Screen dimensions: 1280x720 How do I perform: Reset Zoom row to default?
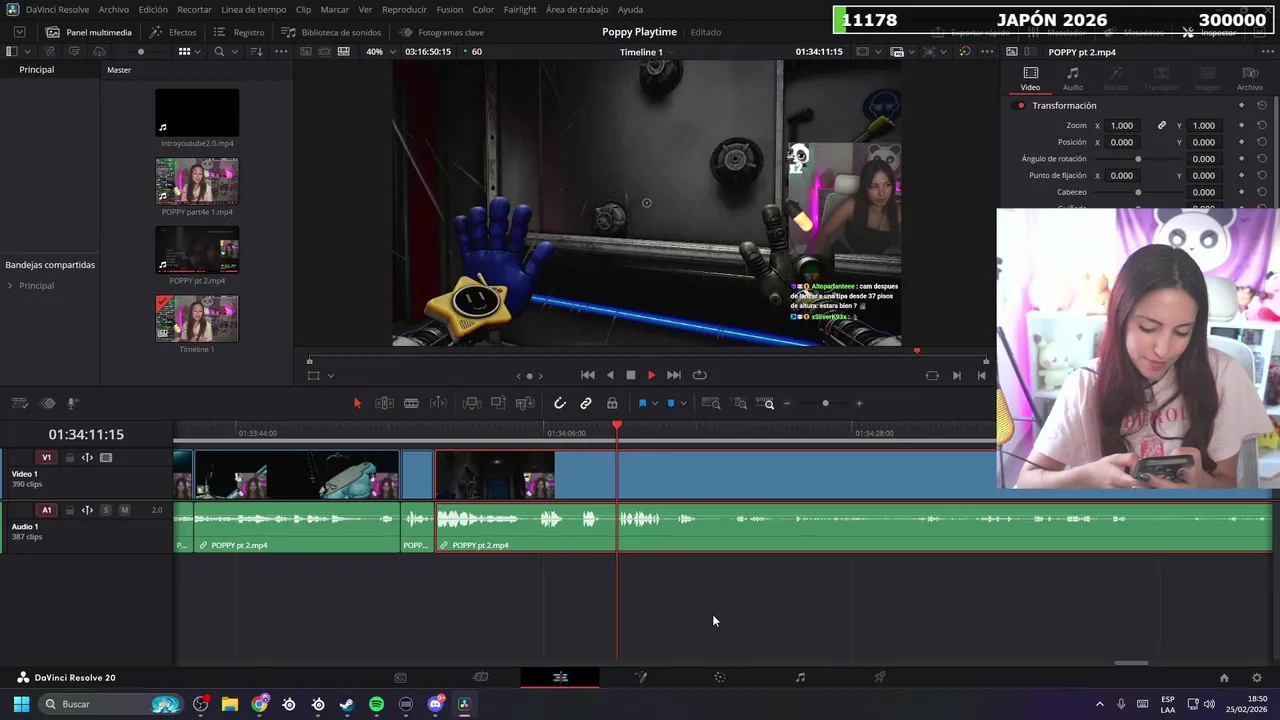coord(1262,126)
